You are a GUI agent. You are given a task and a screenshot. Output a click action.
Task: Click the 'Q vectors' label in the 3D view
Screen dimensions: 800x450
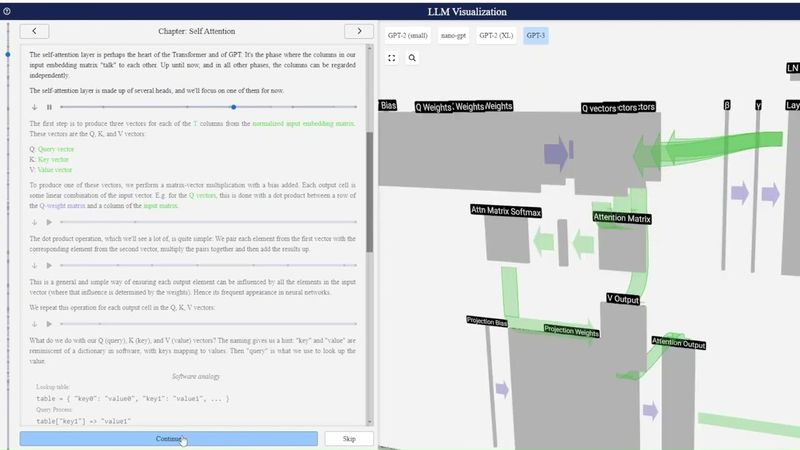click(599, 108)
